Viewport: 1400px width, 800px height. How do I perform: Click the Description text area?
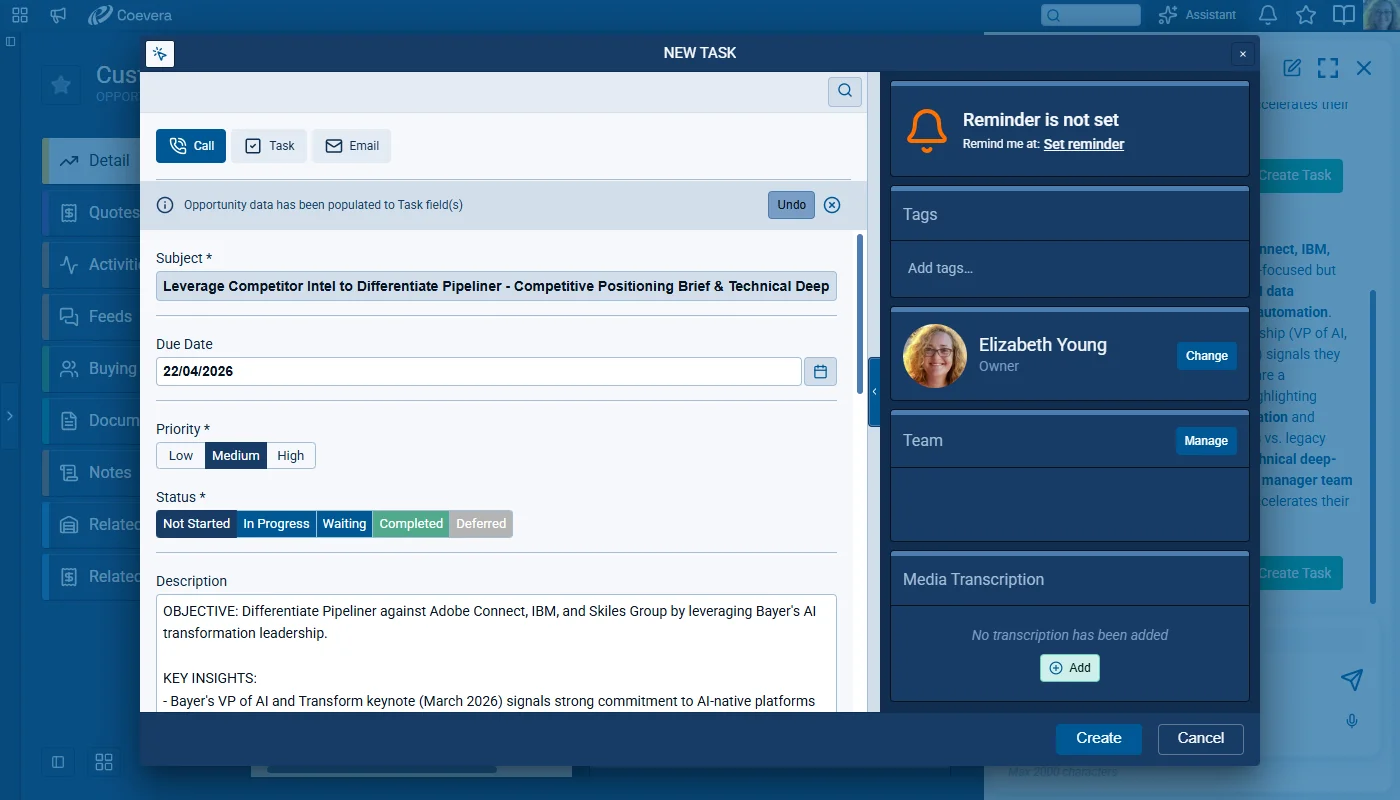(x=496, y=653)
